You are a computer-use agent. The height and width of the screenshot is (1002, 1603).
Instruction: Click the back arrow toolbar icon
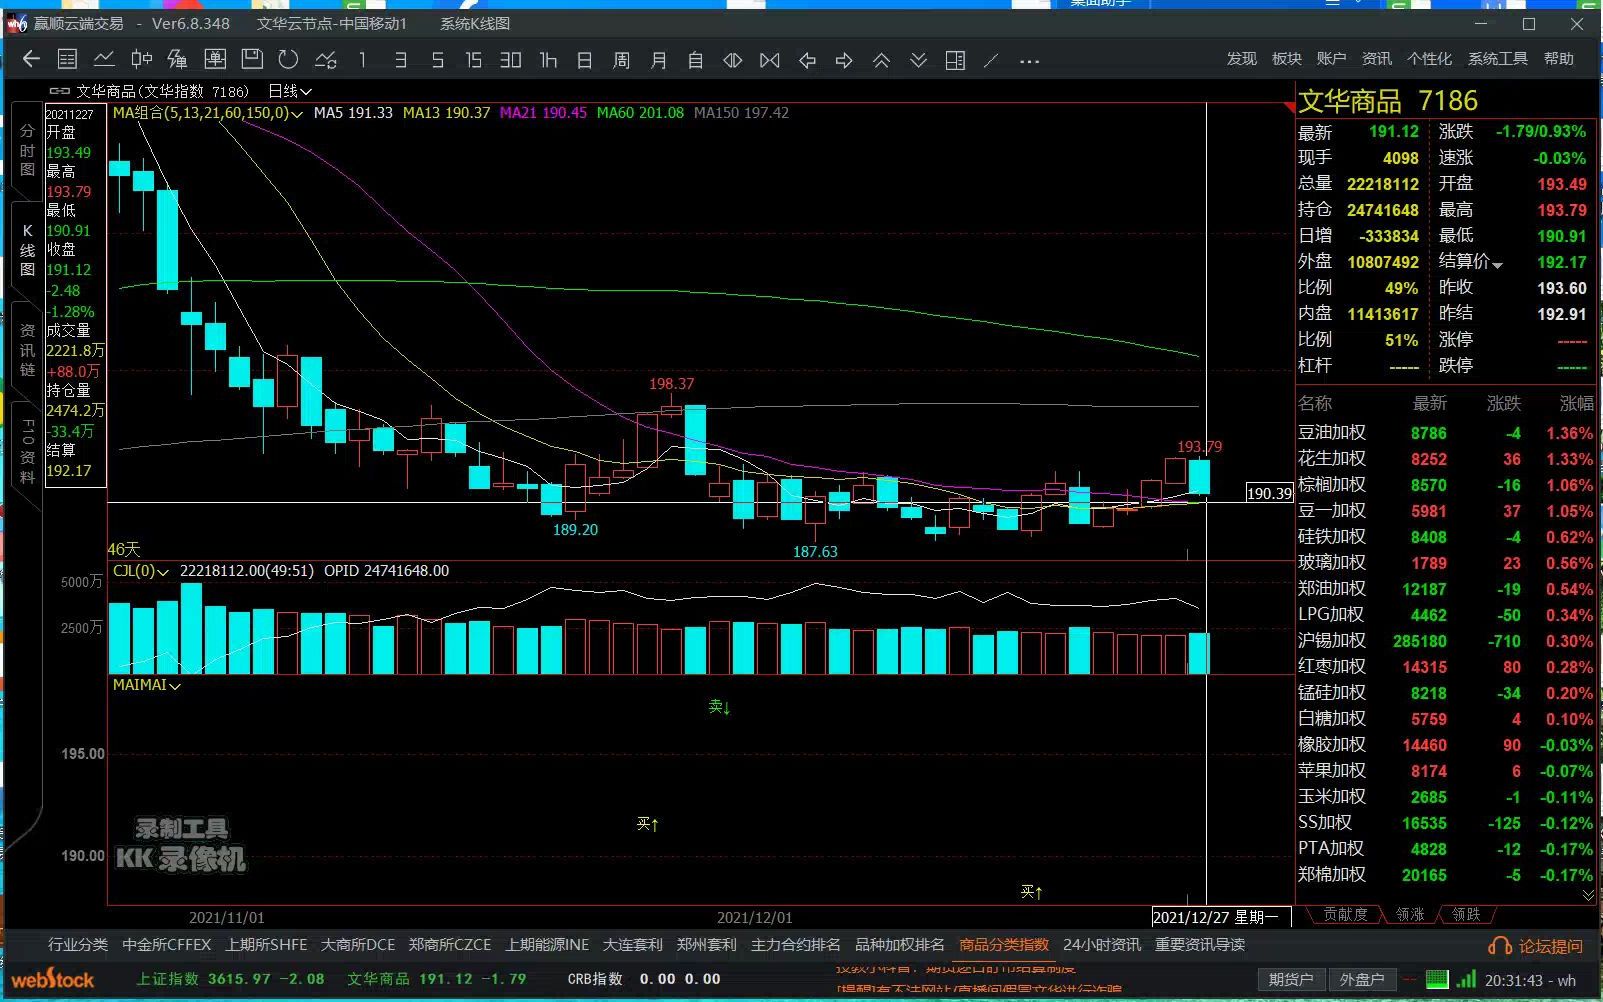(31, 60)
